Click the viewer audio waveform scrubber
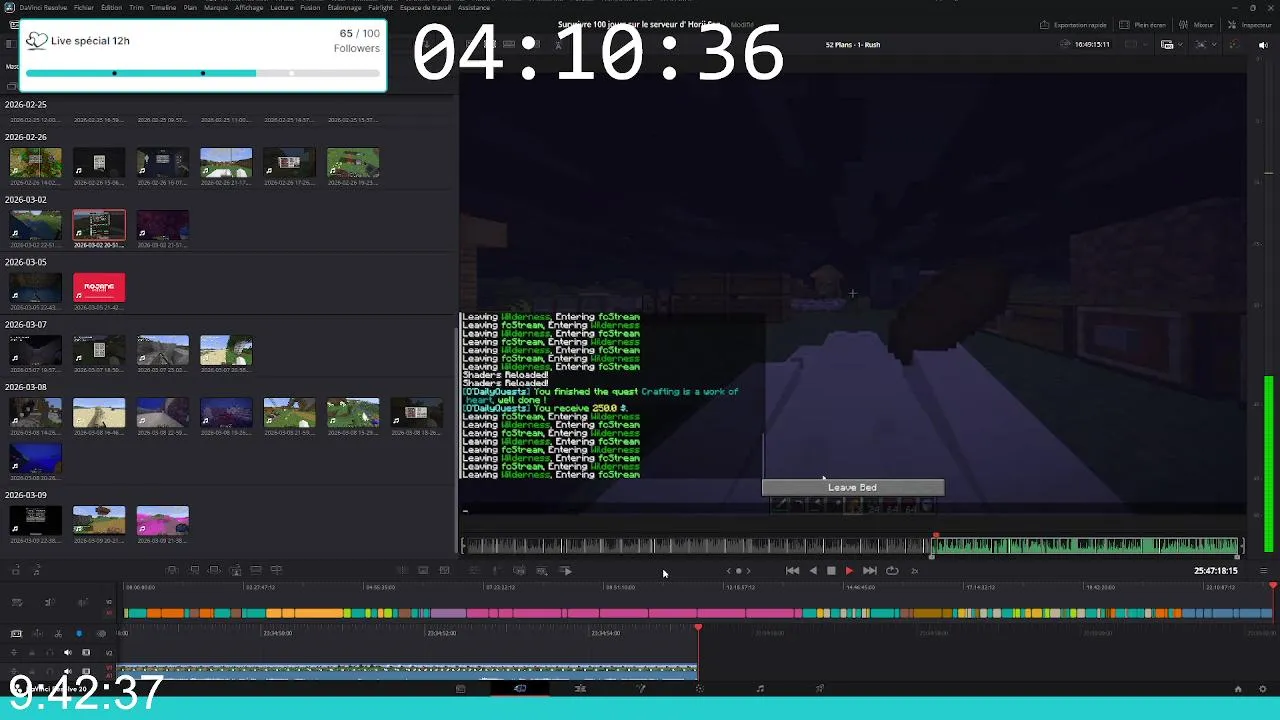1280x720 pixels. [851, 545]
